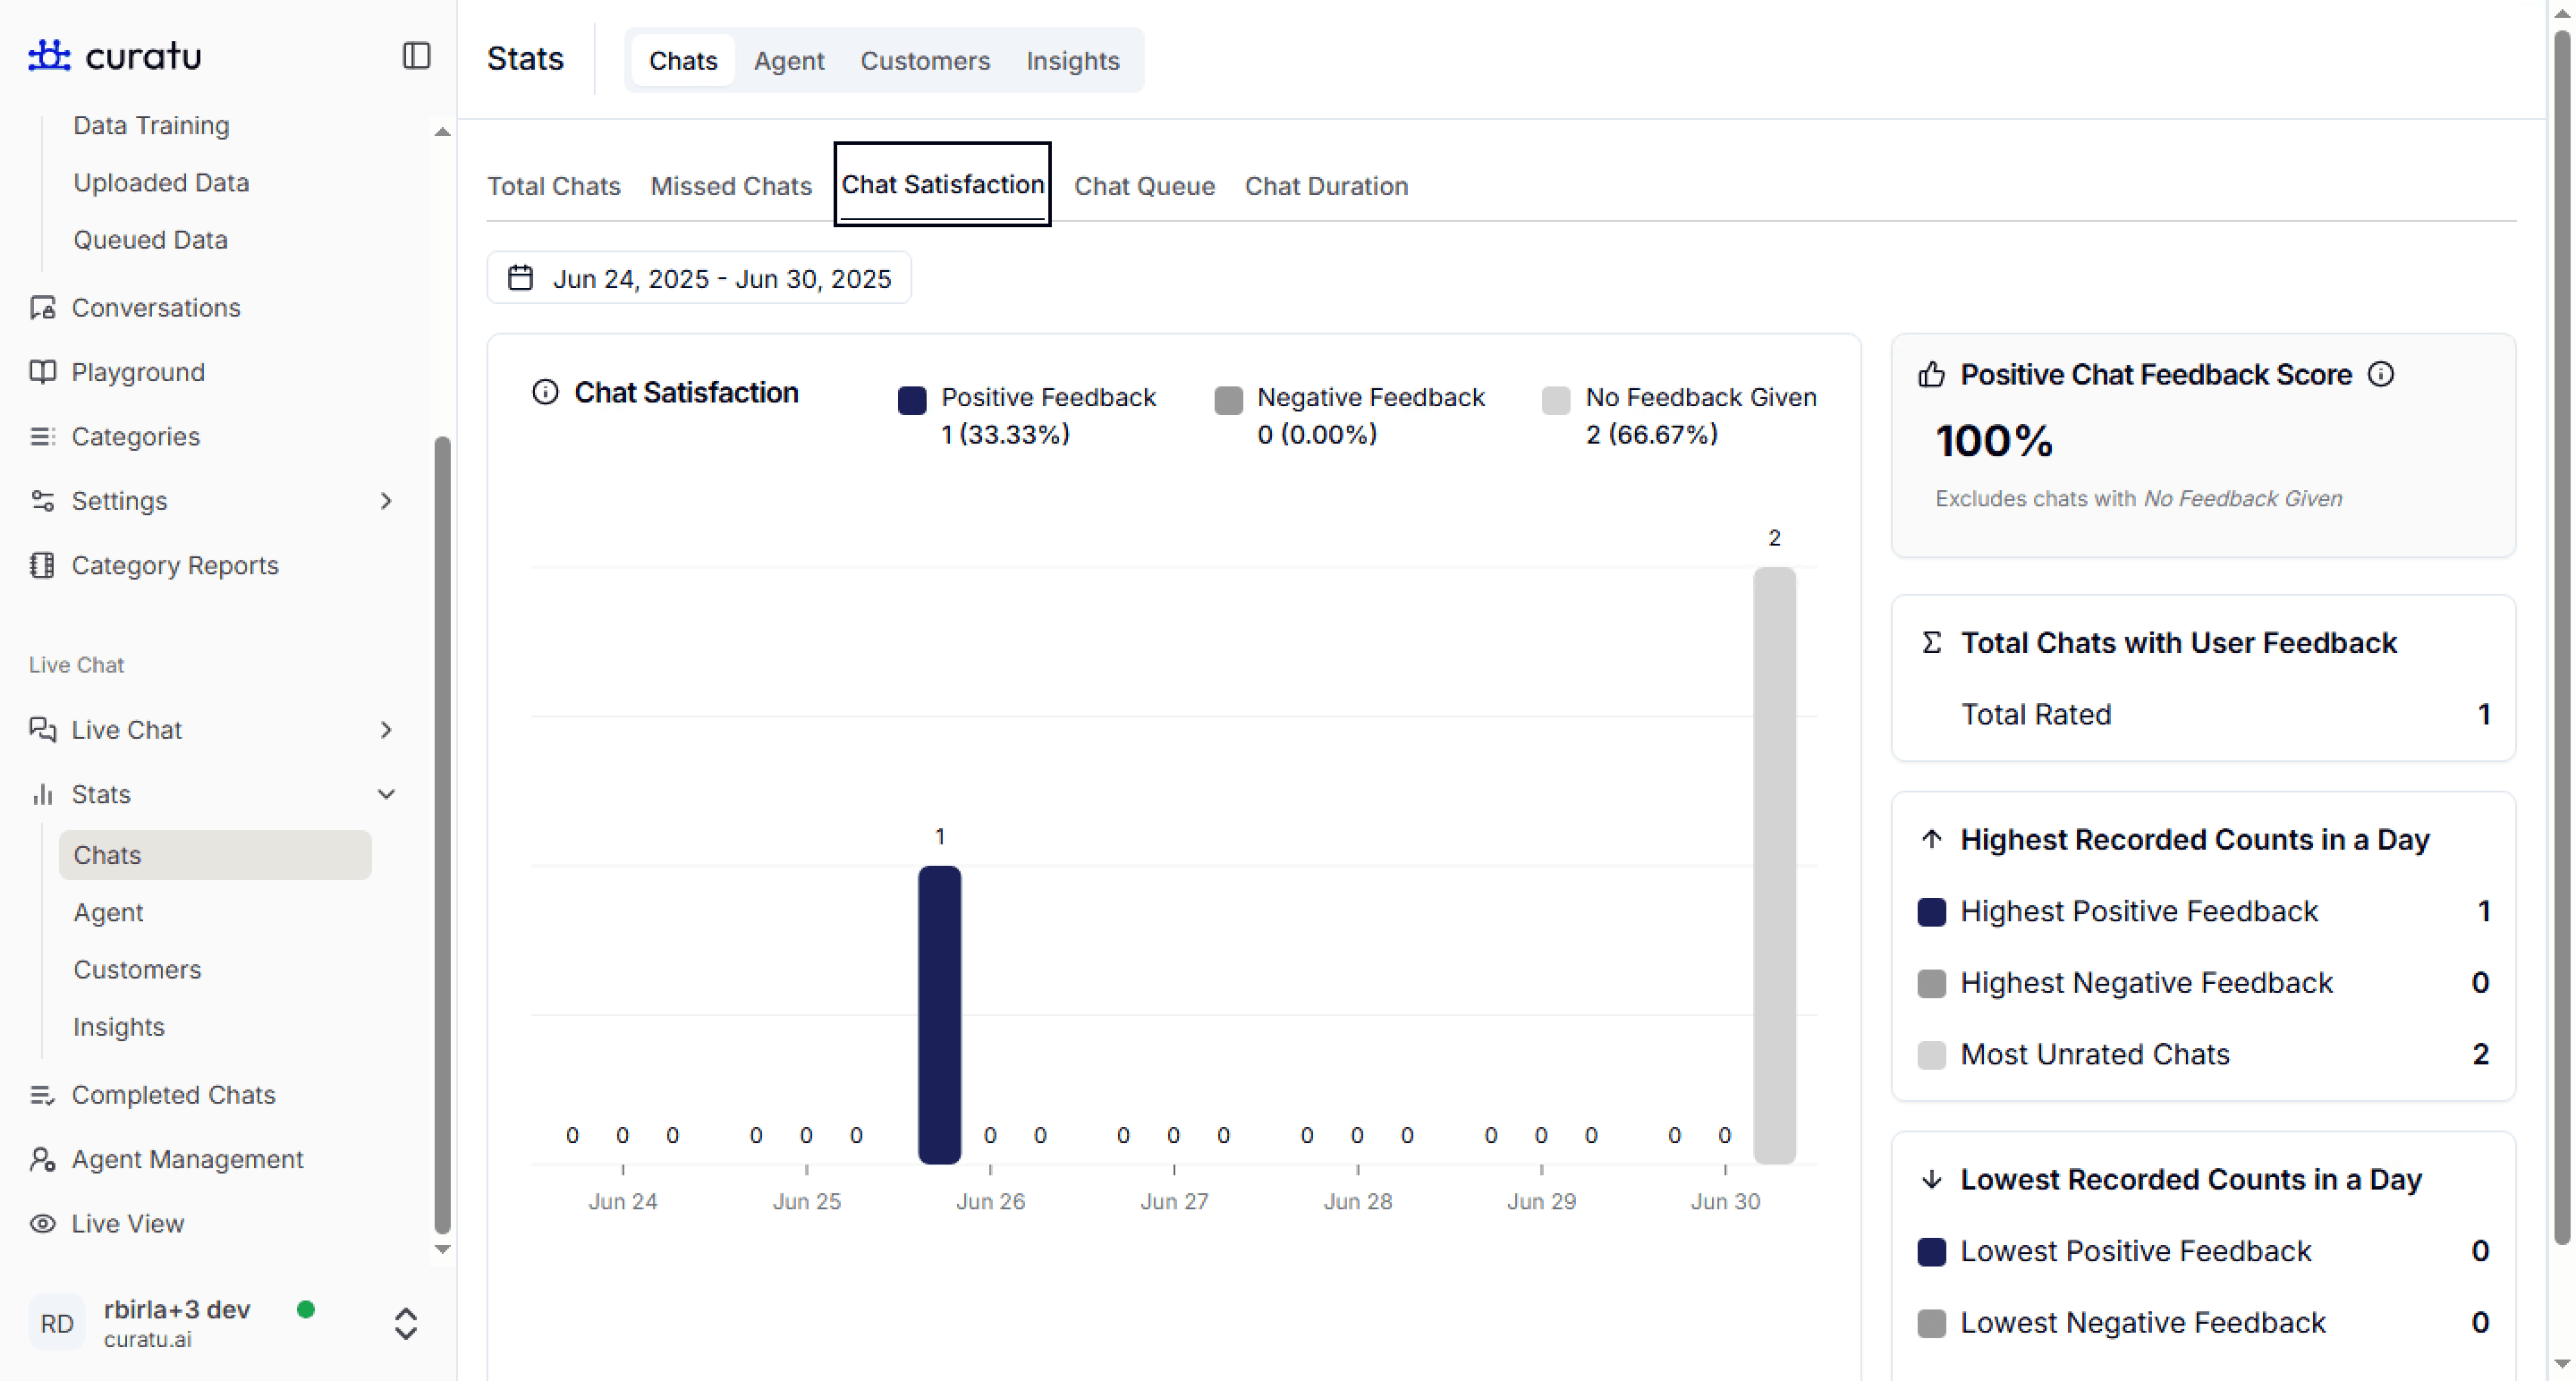Click the sidebar scroll up arrow

coord(442,132)
